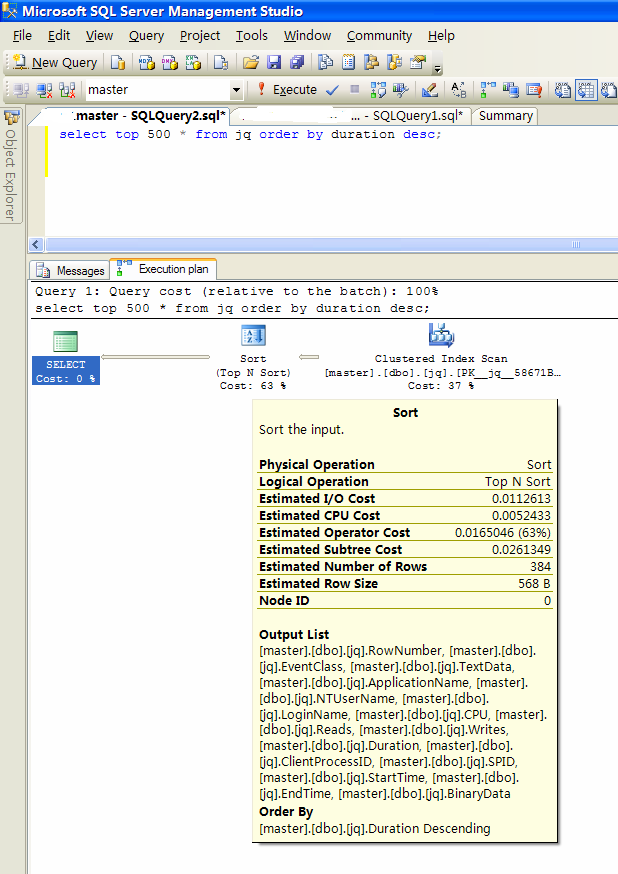Open the master database dropdown
This screenshot has width=618, height=874.
236,90
